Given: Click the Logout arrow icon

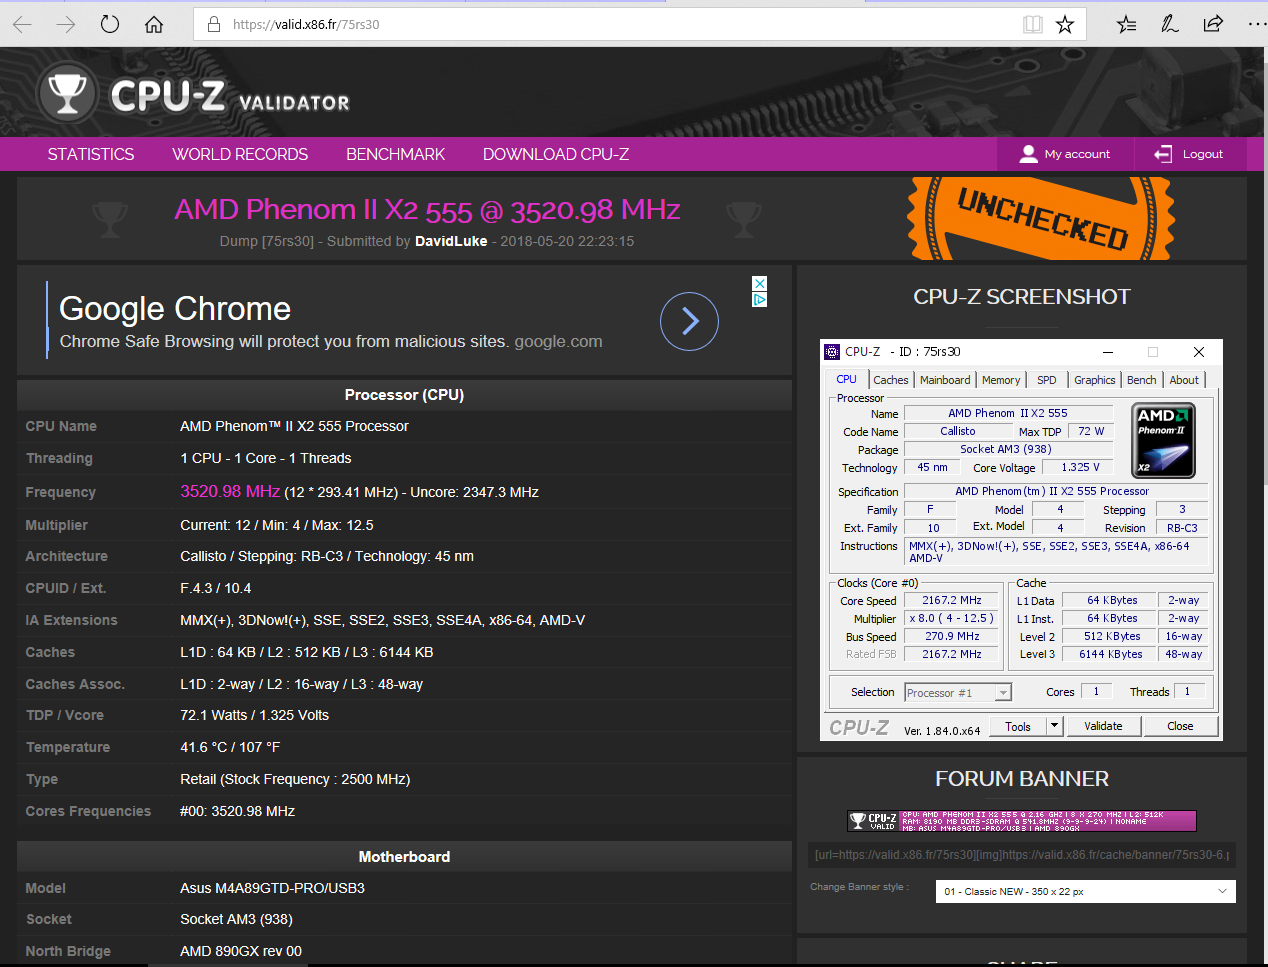Looking at the screenshot, I should [1163, 154].
